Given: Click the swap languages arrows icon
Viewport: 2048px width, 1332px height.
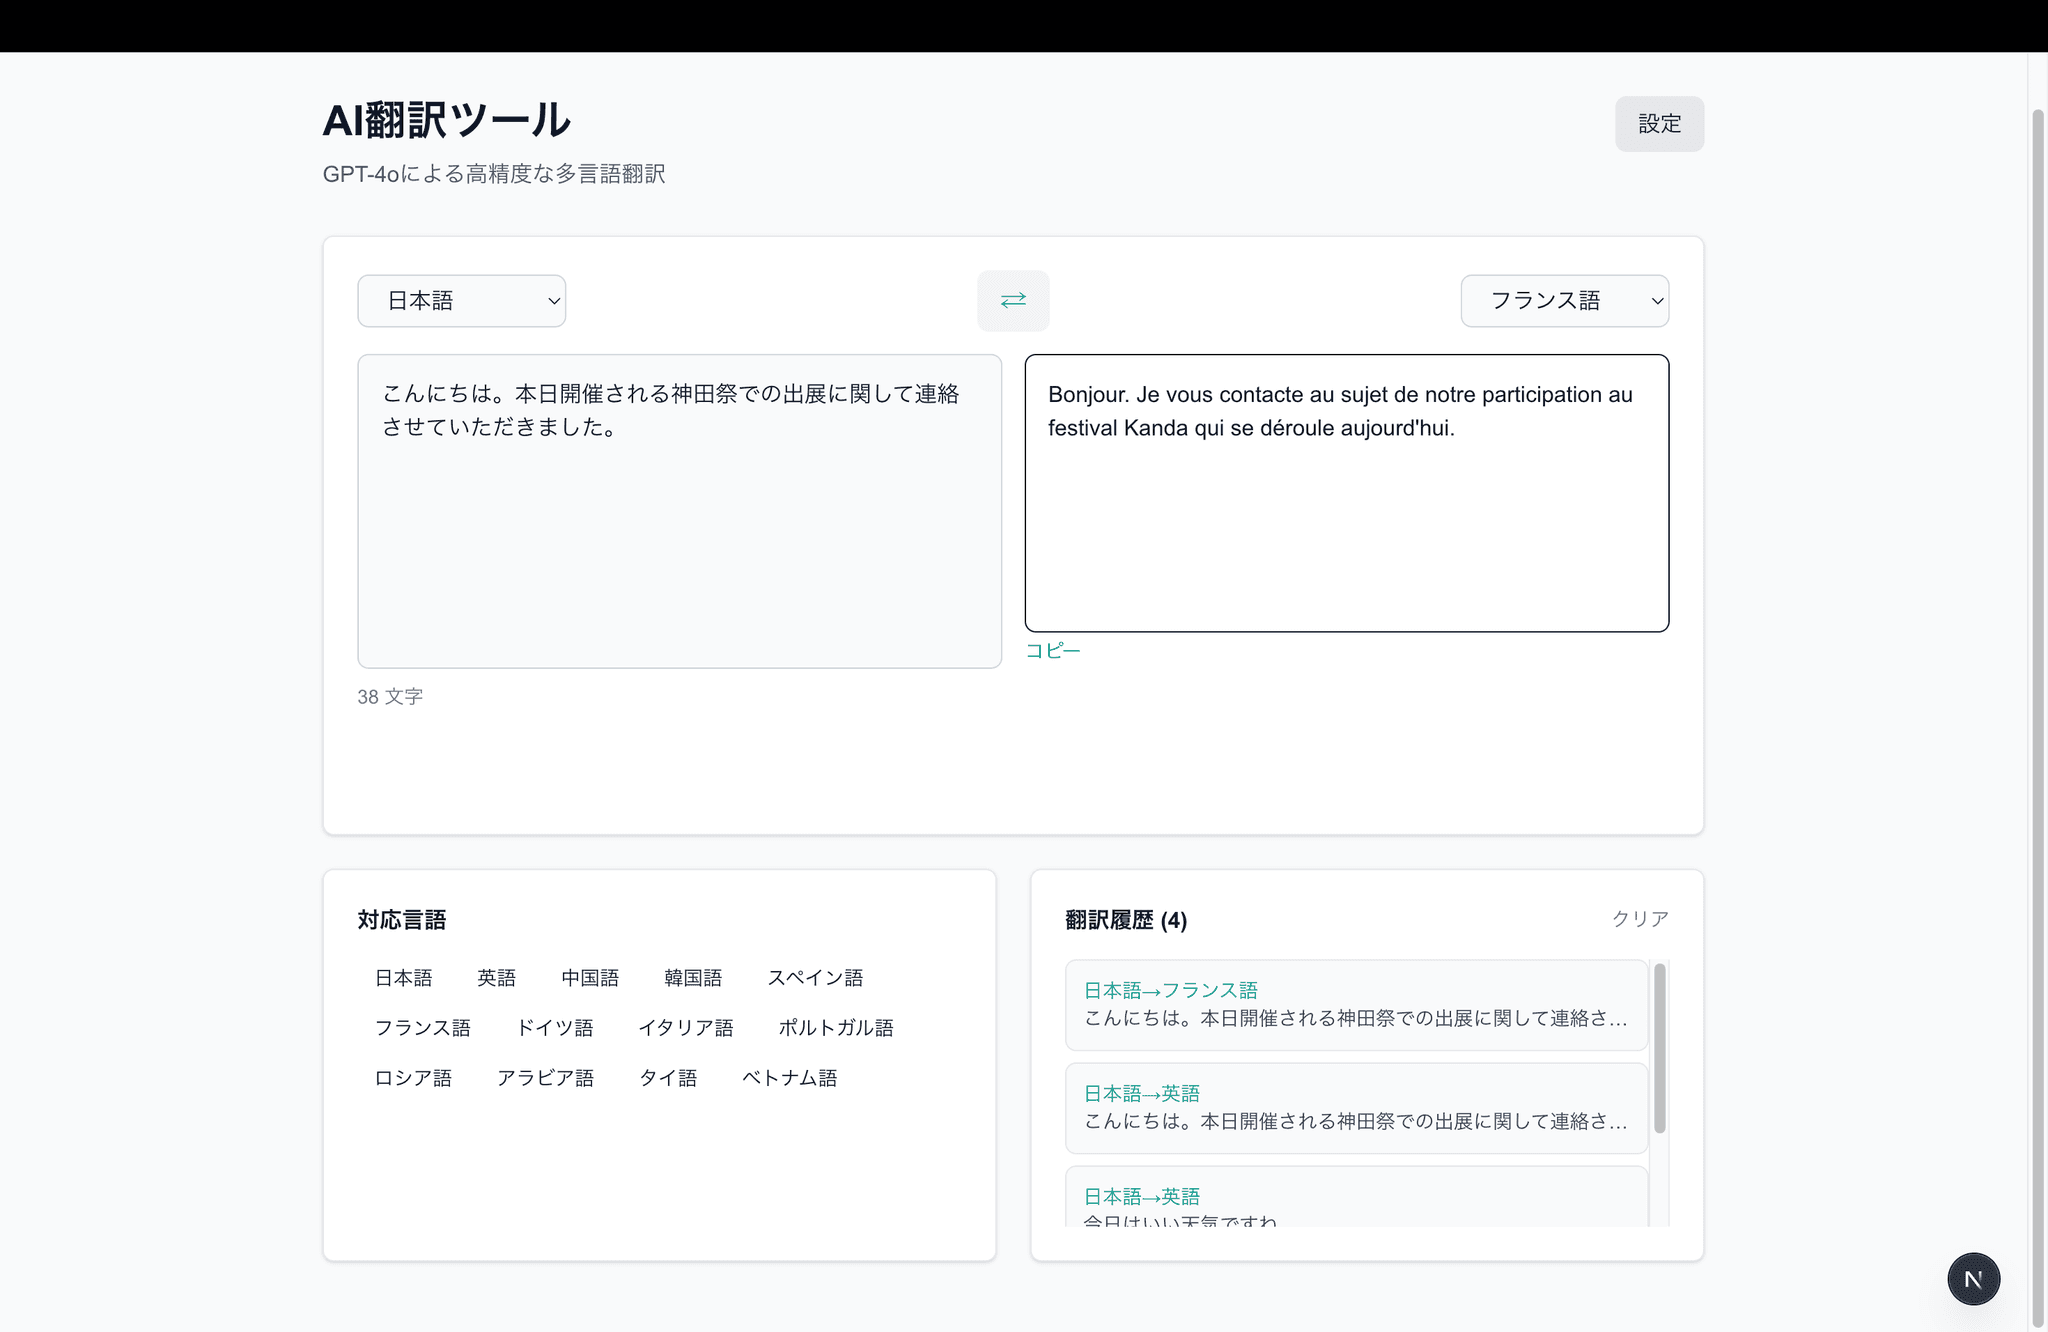Looking at the screenshot, I should coord(1013,300).
